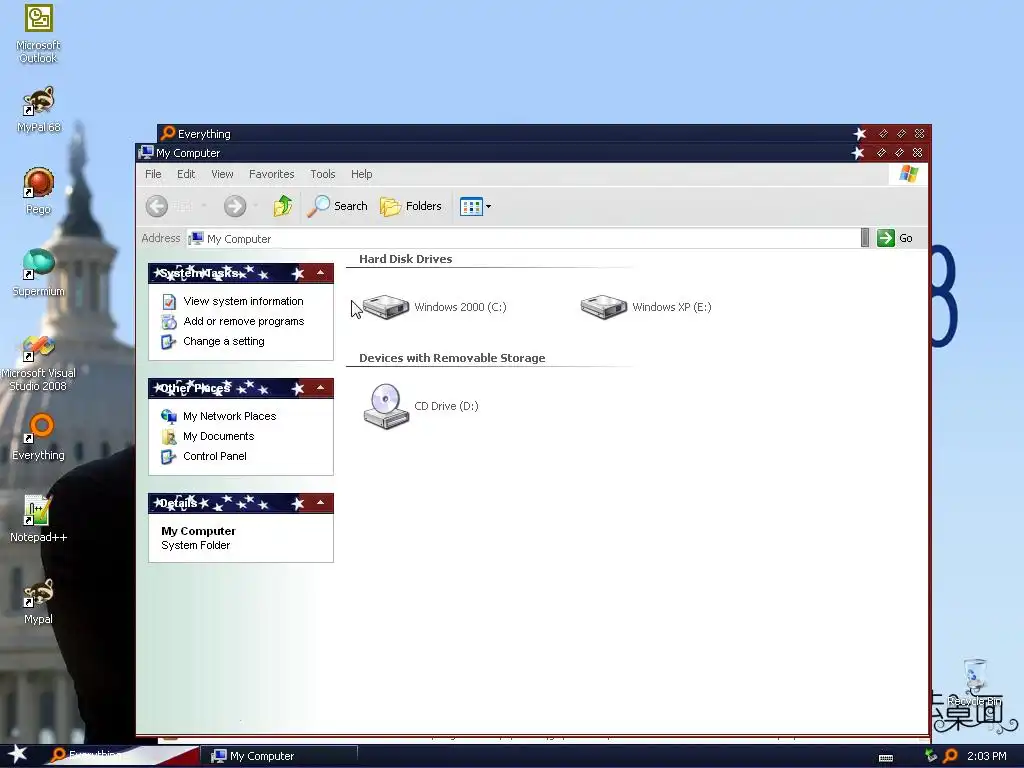Open the Forward history dropdown arrow
1024x768 pixels.
255,206
